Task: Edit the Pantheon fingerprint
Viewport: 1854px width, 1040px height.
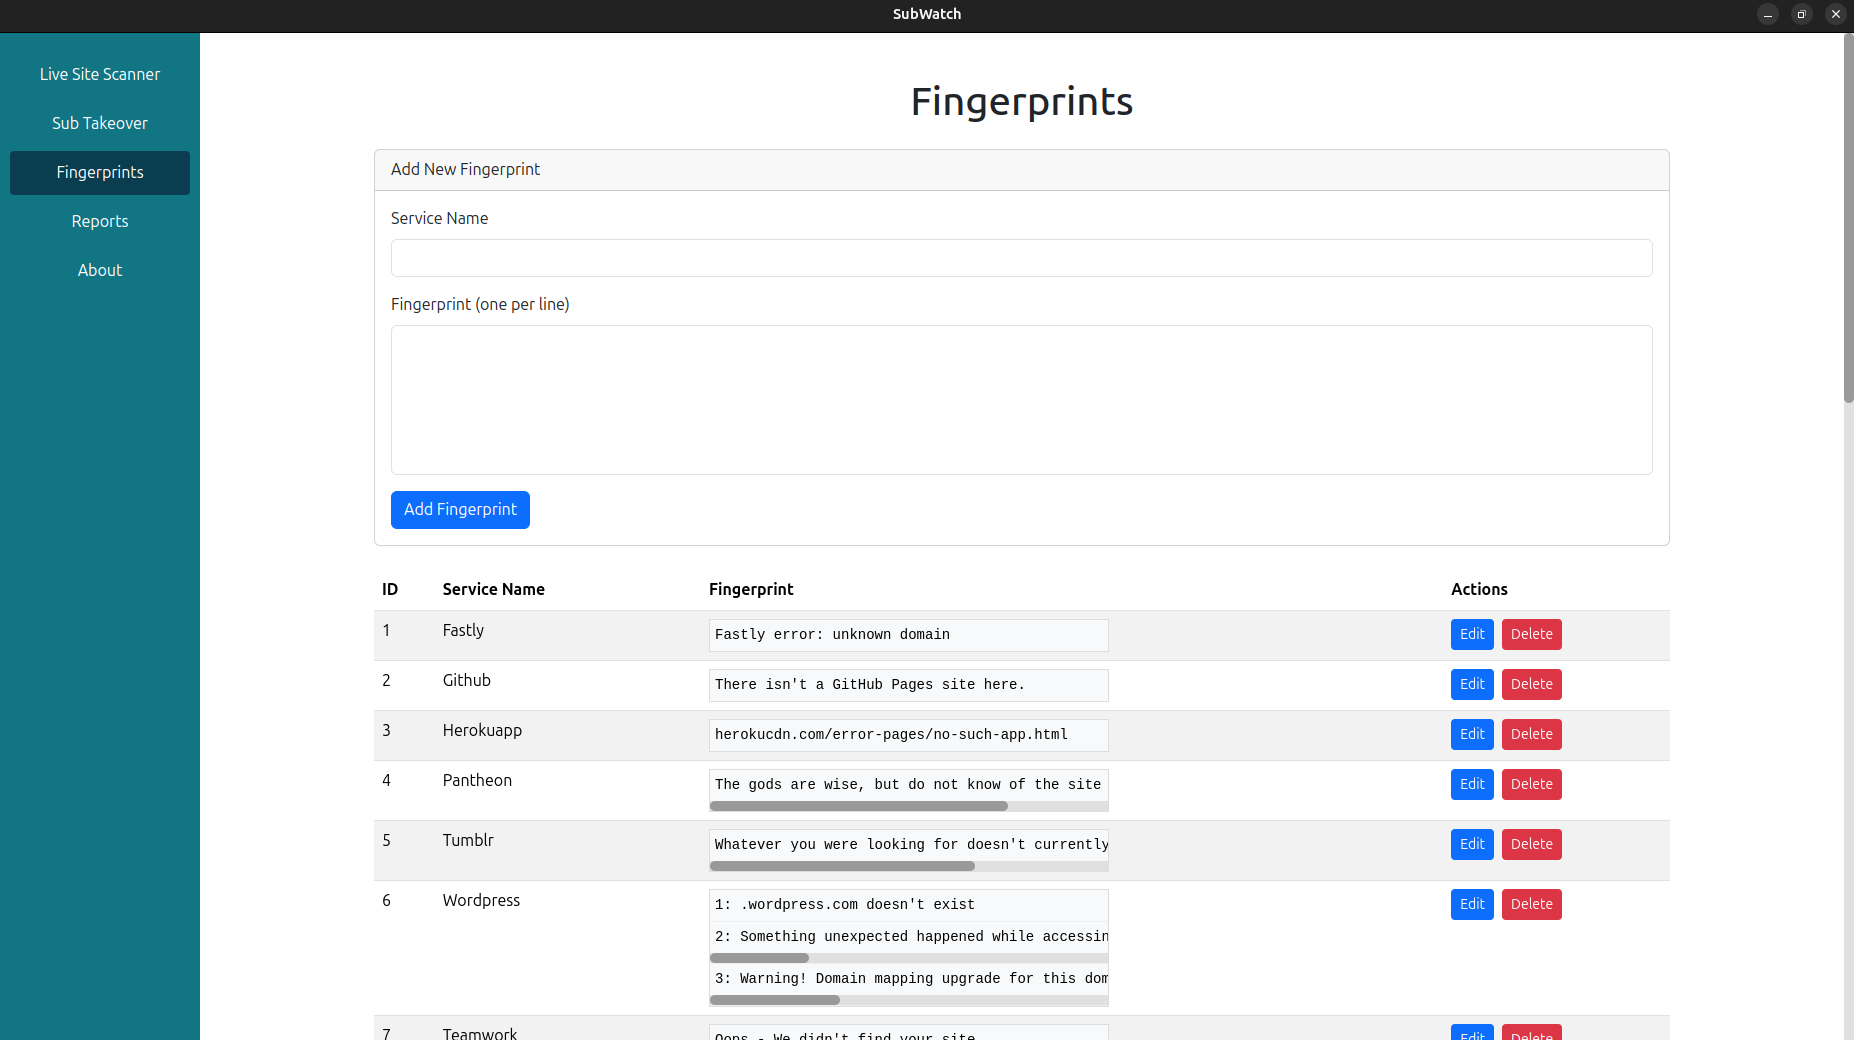Action: pos(1472,784)
